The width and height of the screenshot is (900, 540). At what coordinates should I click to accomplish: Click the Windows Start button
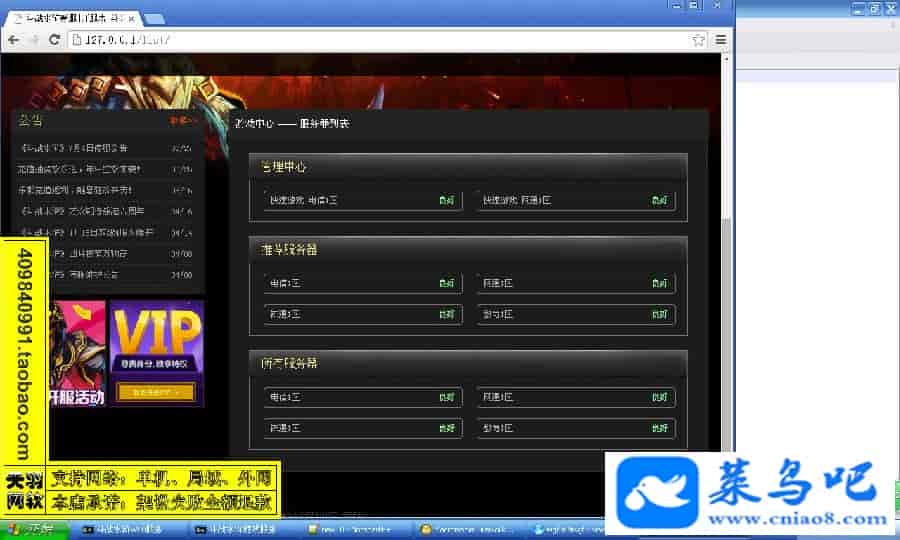(x=34, y=529)
